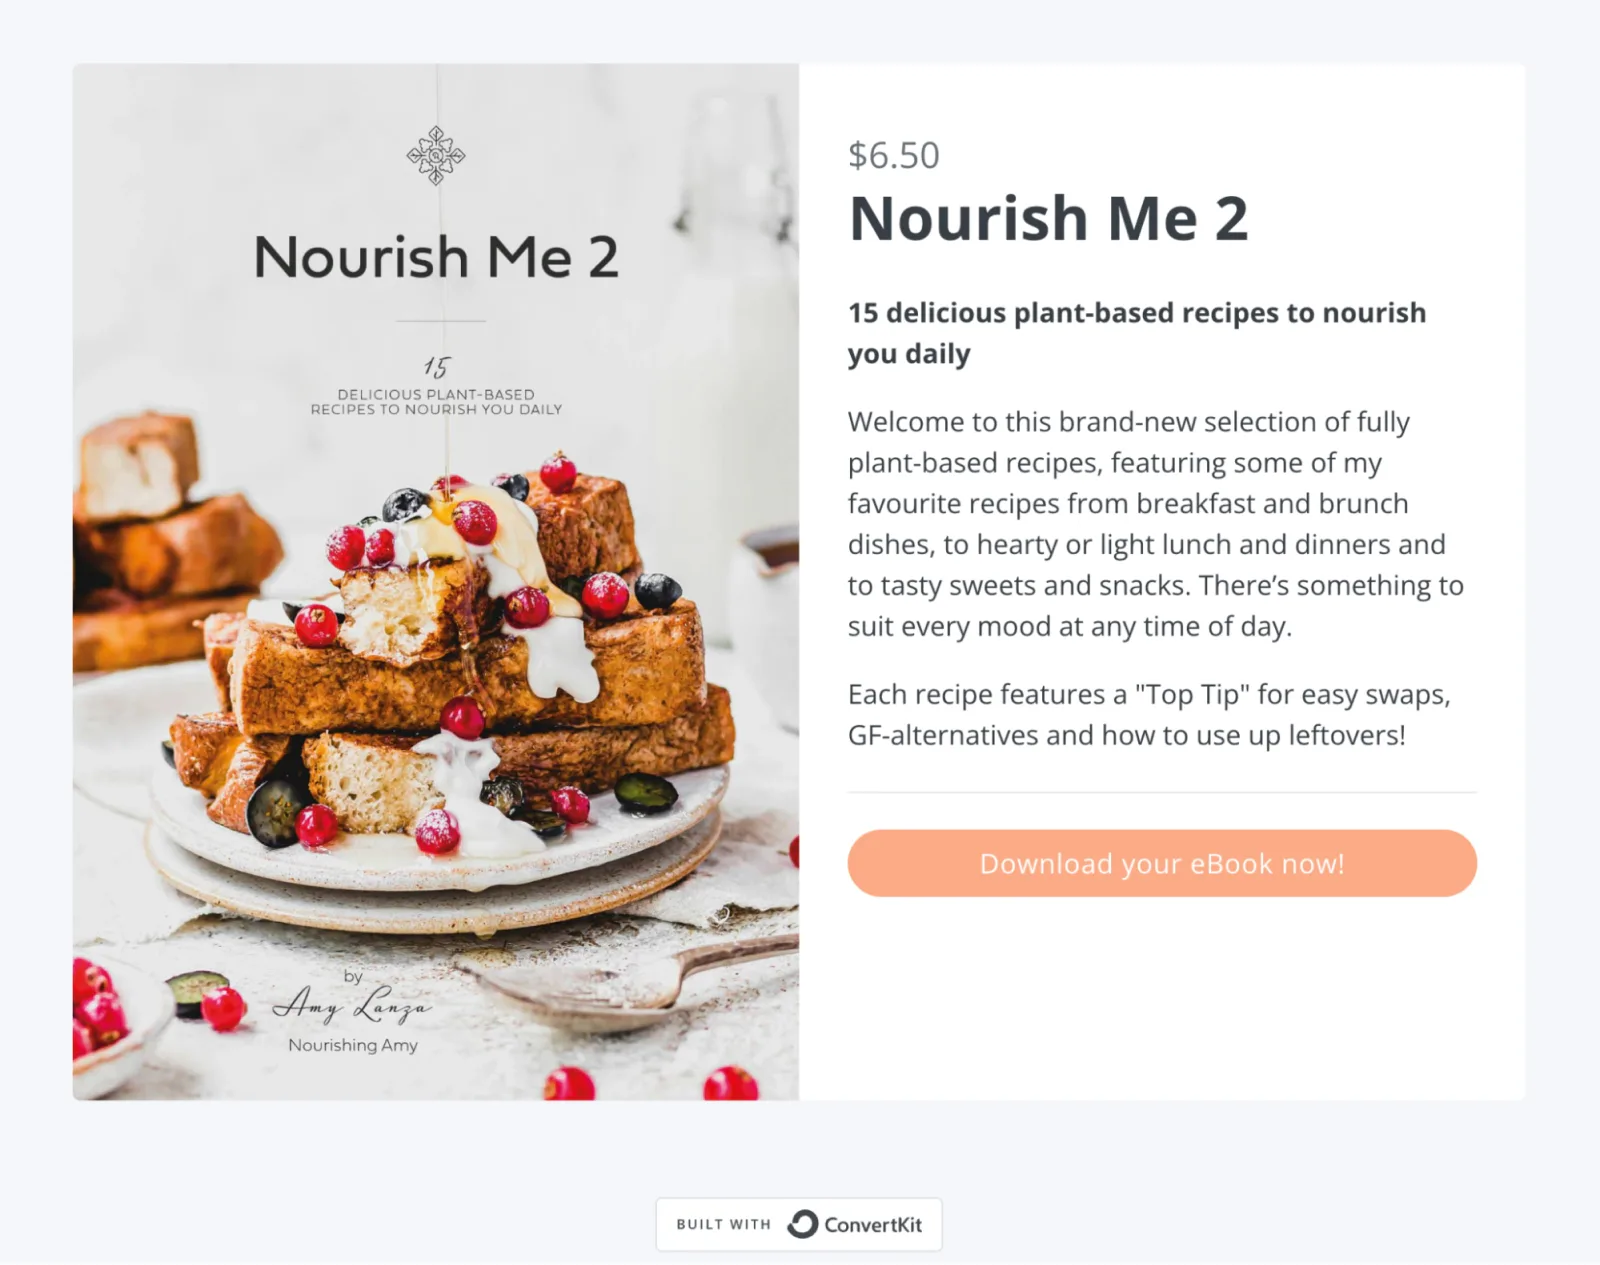Click the divider line above the download button
1600x1265 pixels.
tap(1161, 792)
